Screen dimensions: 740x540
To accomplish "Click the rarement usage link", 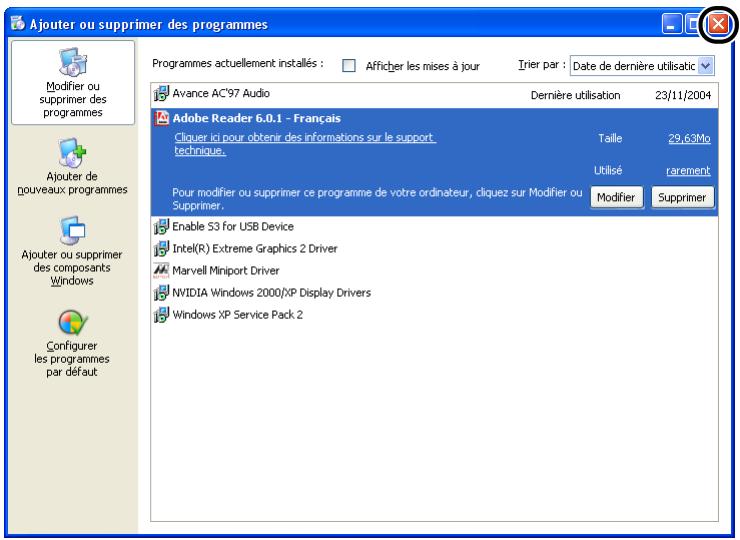I will coord(688,170).
